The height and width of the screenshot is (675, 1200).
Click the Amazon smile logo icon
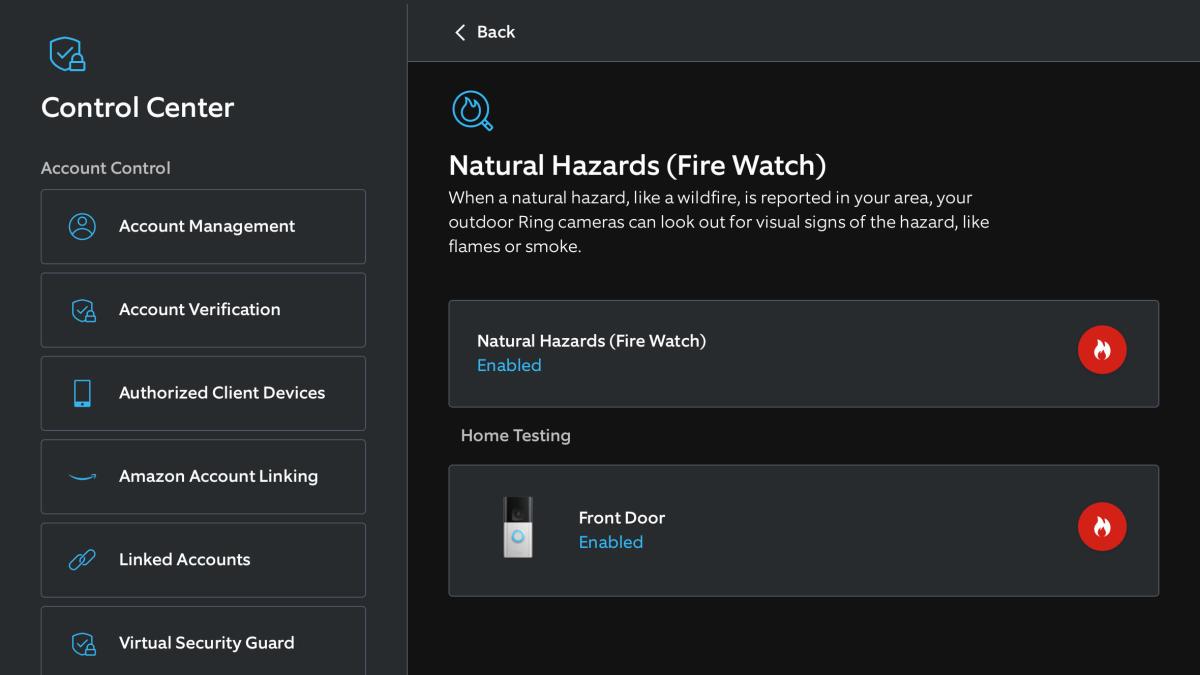(82, 477)
